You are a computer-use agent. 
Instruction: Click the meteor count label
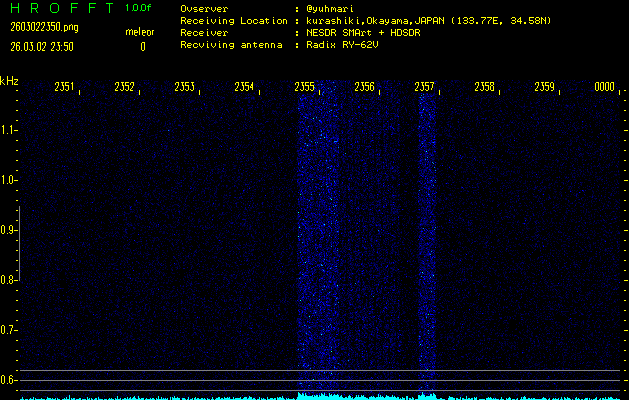click(x=140, y=32)
